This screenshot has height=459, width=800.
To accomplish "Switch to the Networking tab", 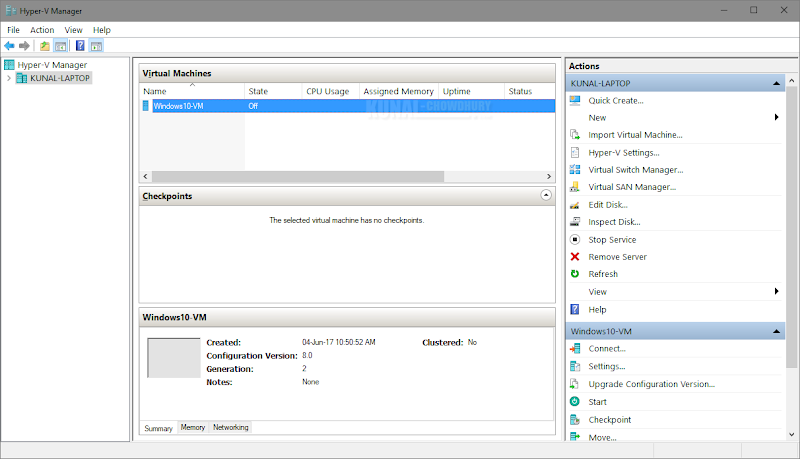I will tap(231, 427).
